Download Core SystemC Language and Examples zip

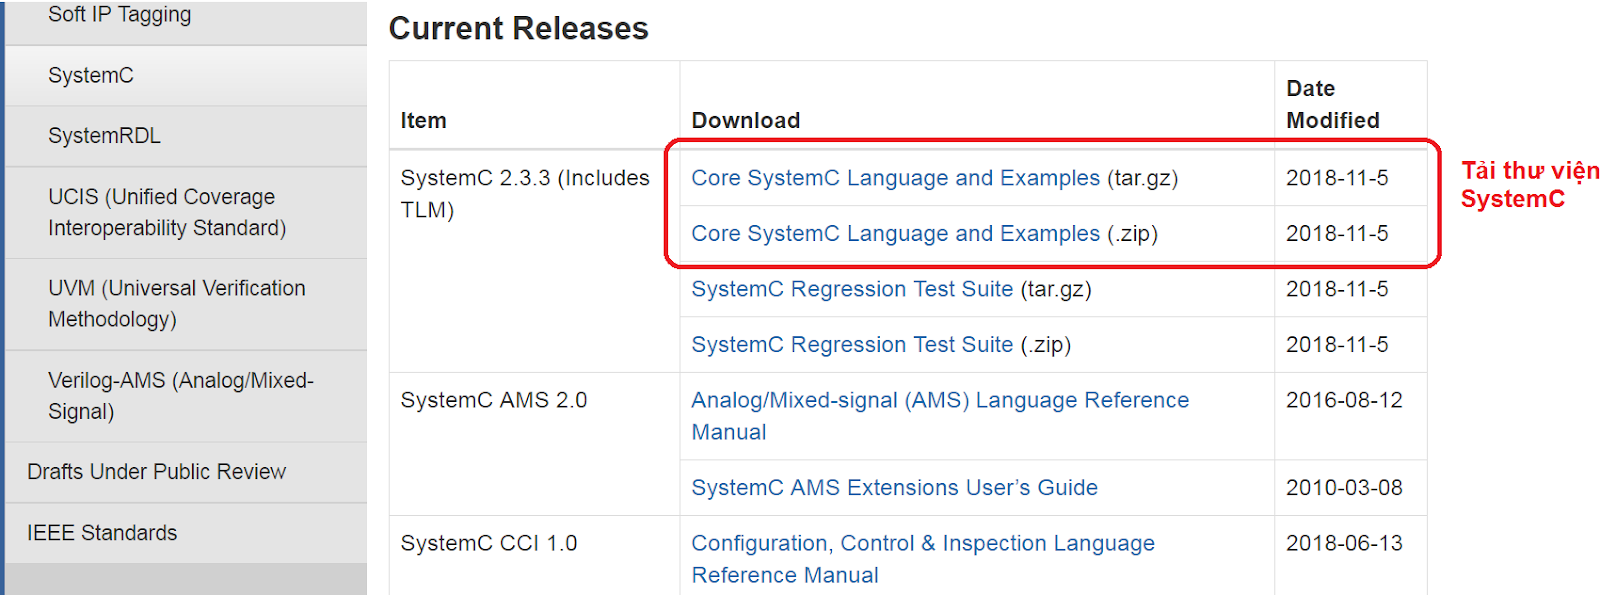coord(895,234)
